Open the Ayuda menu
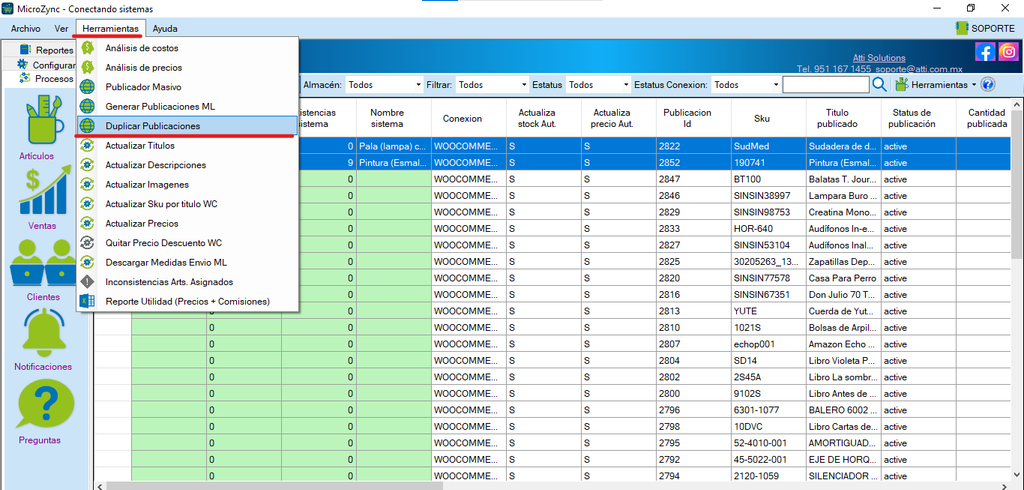1024x490 pixels. pyautogui.click(x=165, y=29)
